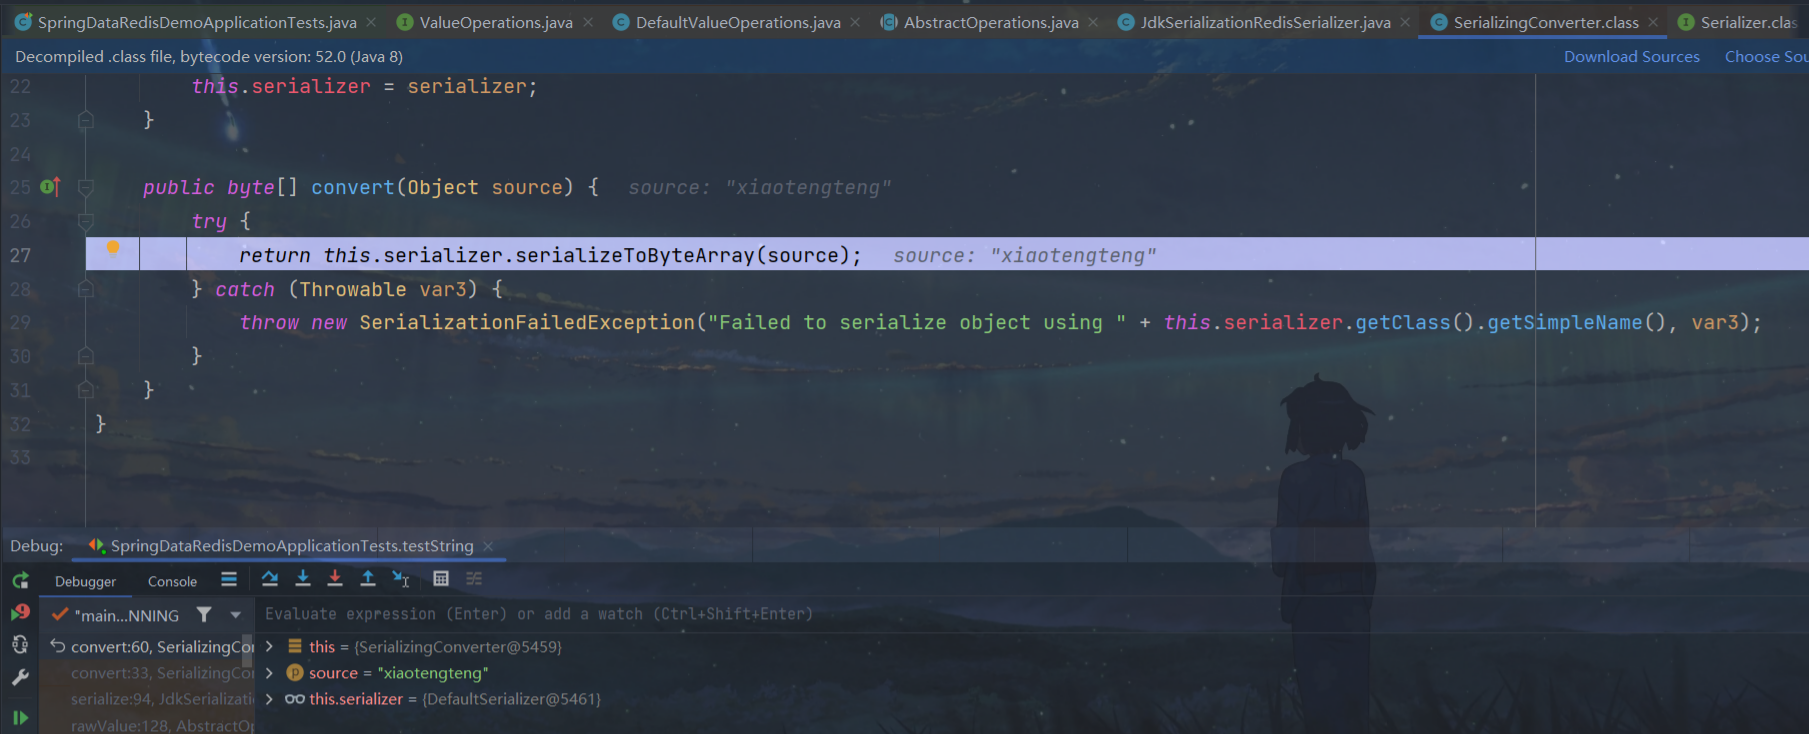Click the Download Sources link
This screenshot has height=734, width=1809.
pyautogui.click(x=1632, y=57)
